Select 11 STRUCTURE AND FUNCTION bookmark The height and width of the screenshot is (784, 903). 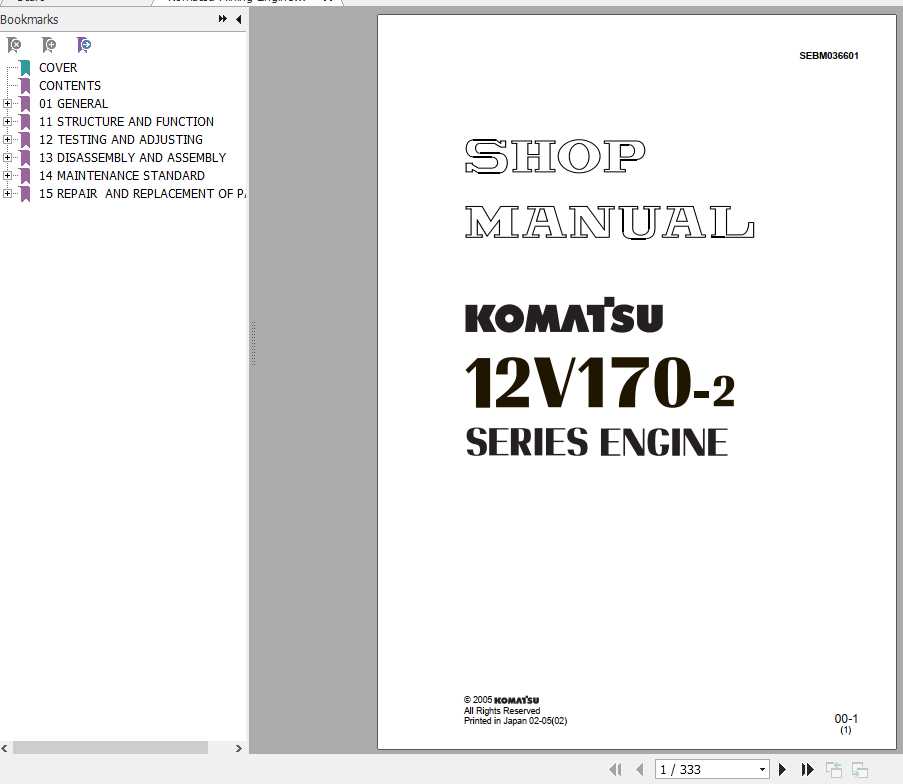(x=126, y=122)
